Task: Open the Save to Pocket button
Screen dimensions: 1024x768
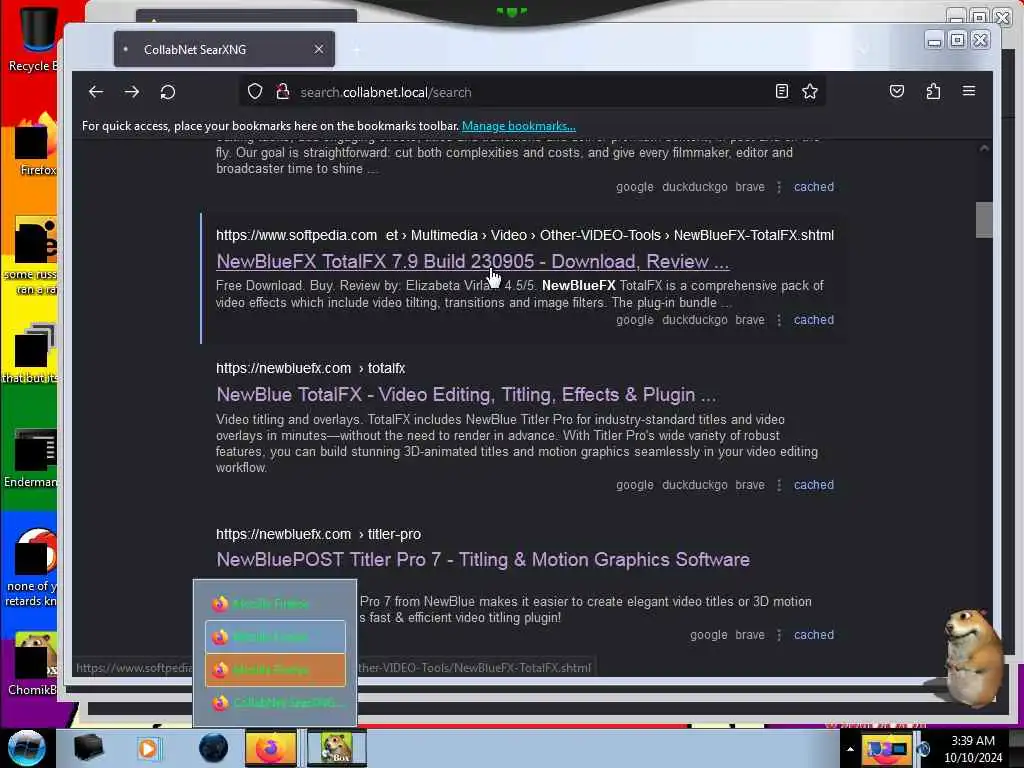Action: 897,91
